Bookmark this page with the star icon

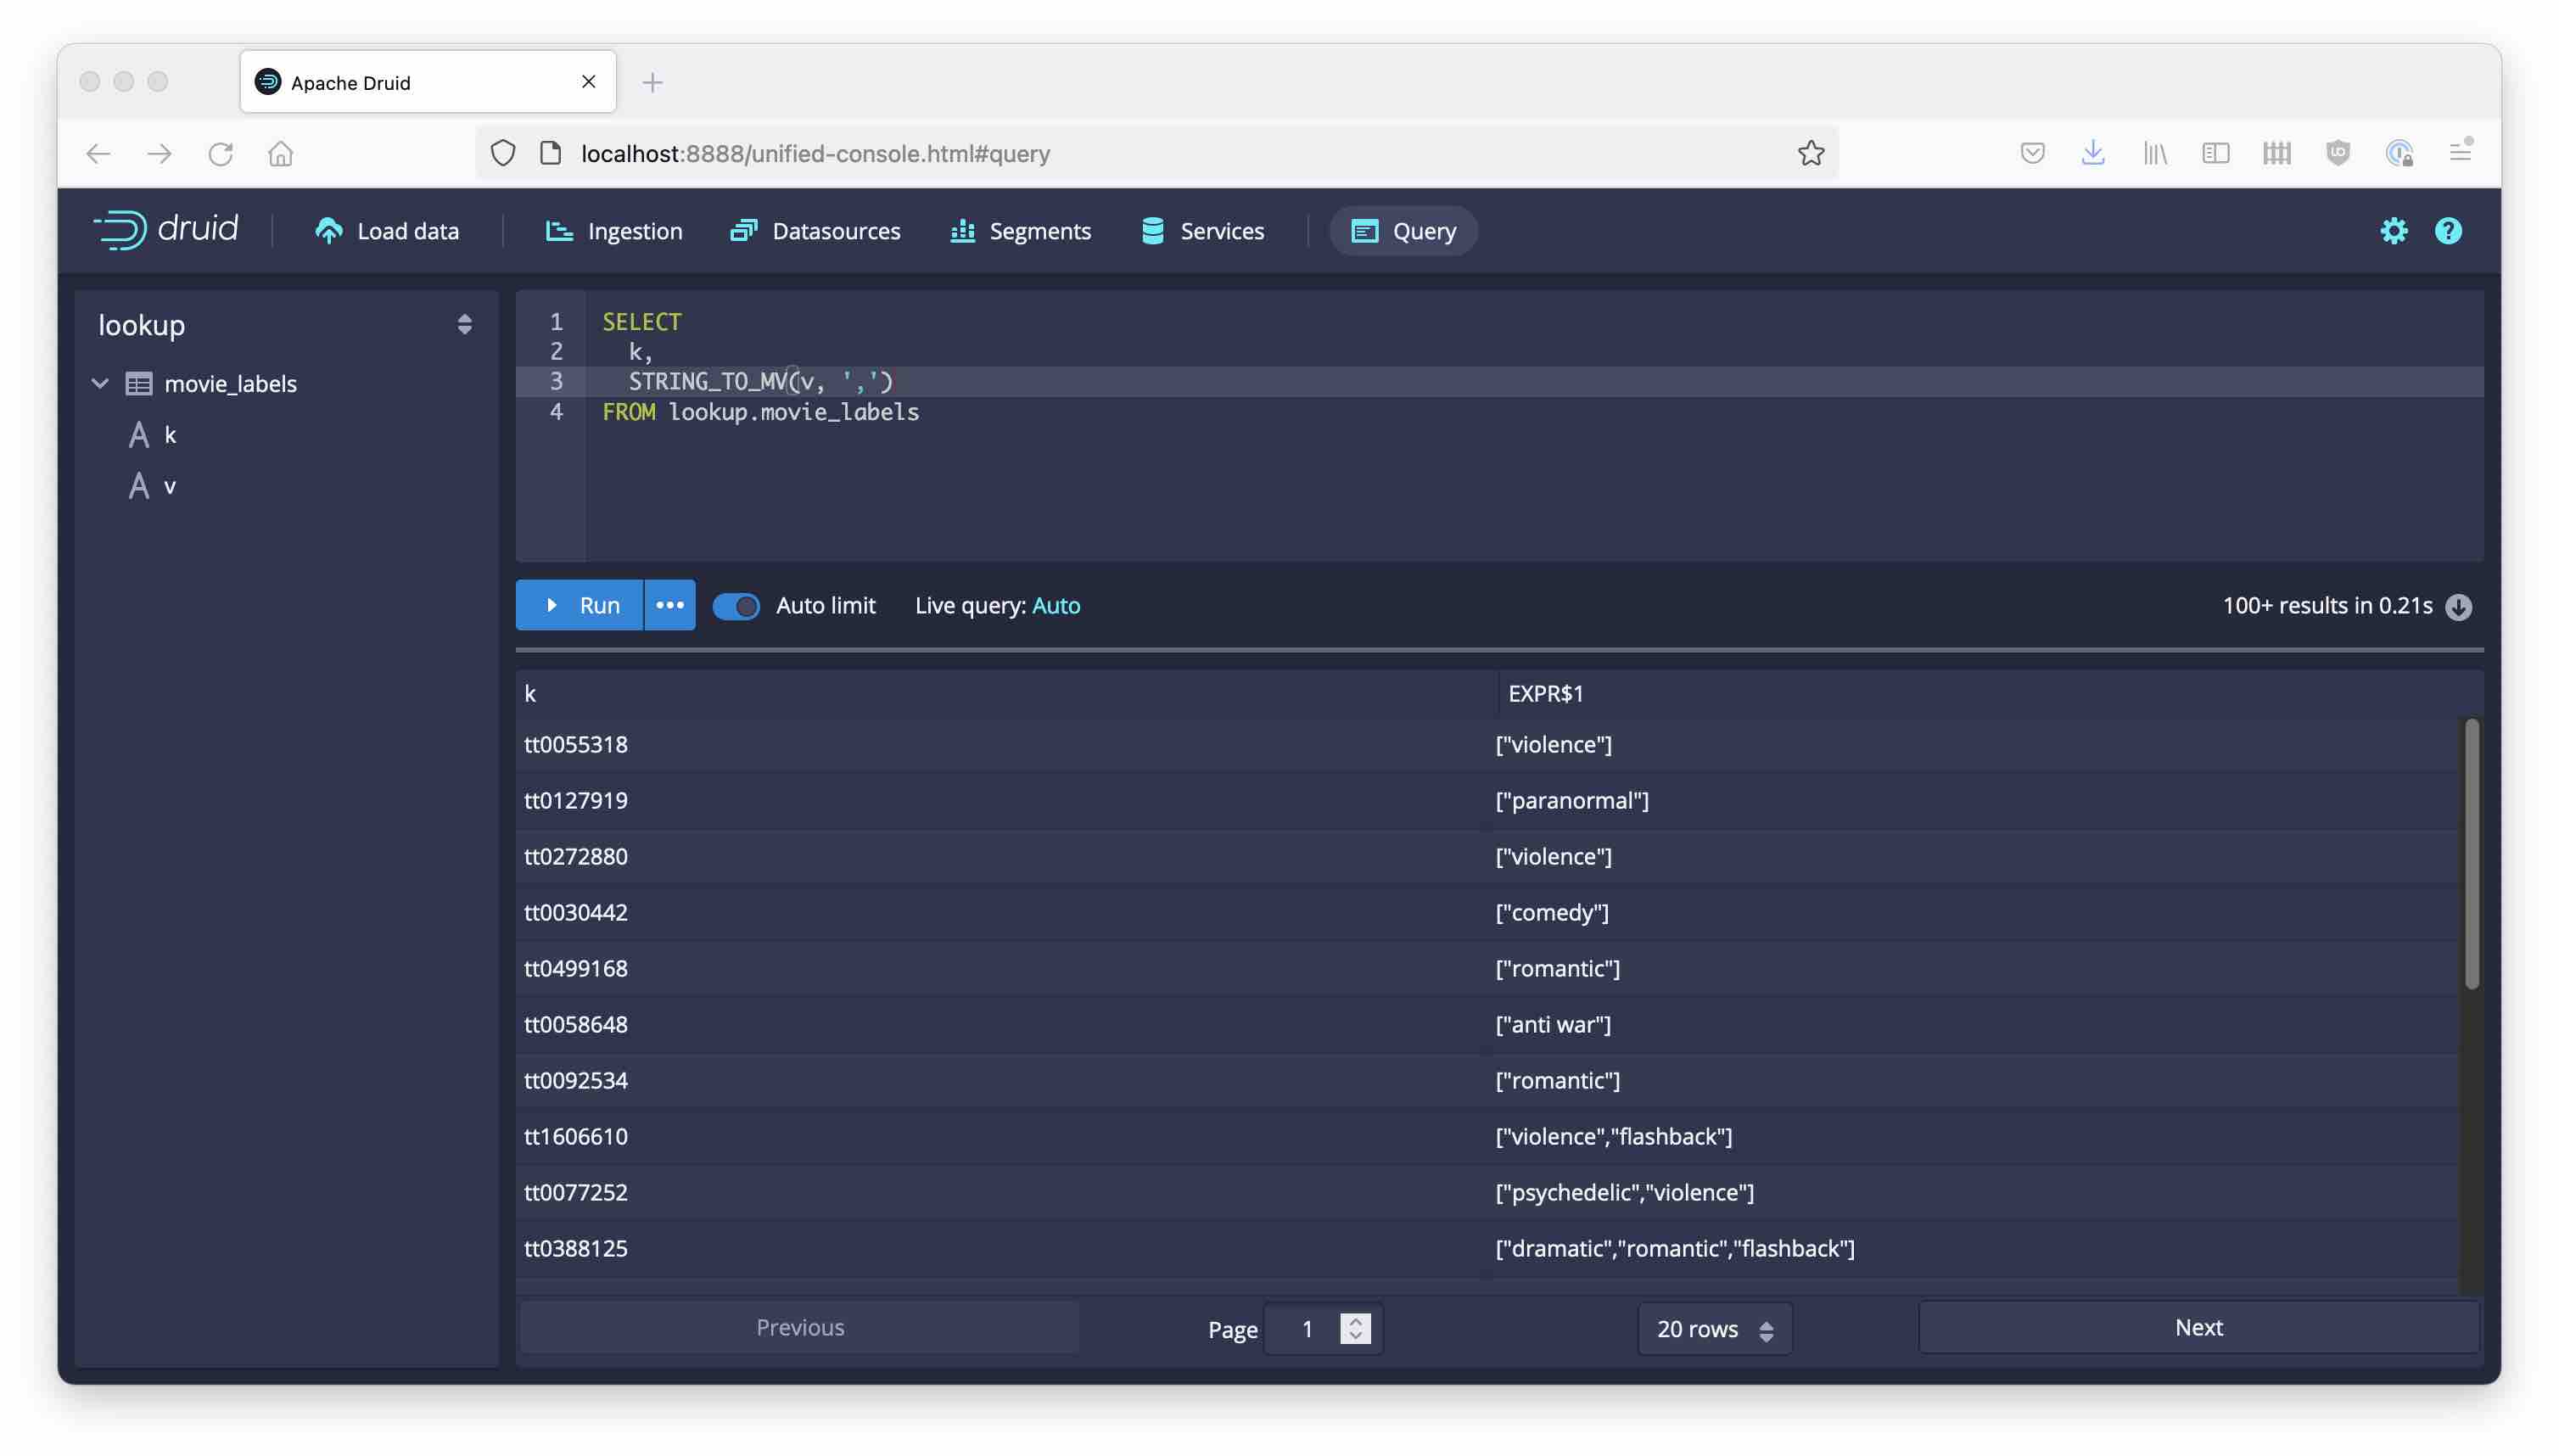click(x=1810, y=153)
